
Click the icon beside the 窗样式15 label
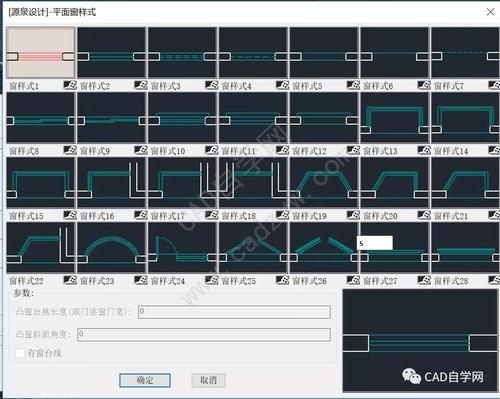pyautogui.click(x=70, y=215)
